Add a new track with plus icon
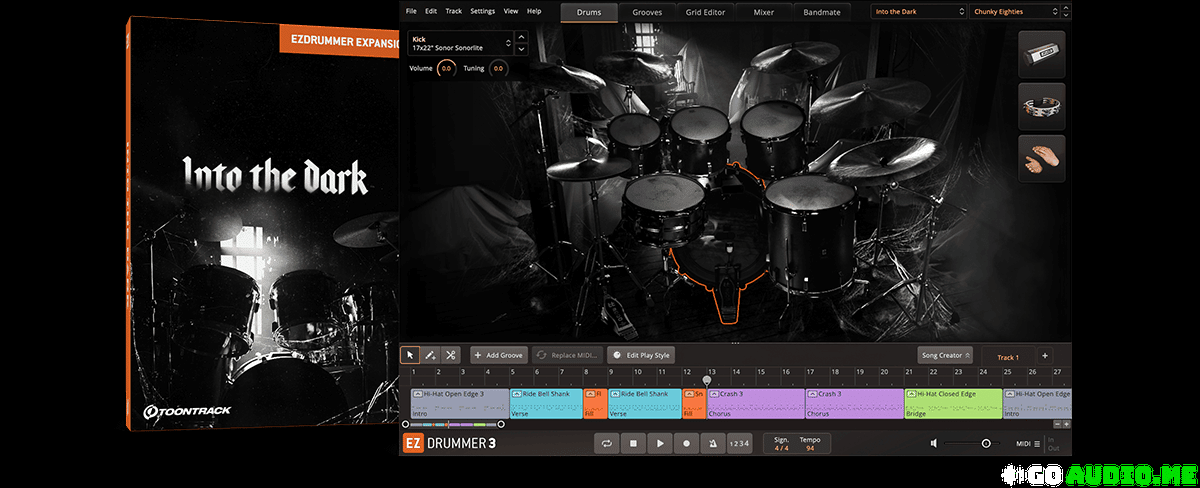 tap(1044, 356)
